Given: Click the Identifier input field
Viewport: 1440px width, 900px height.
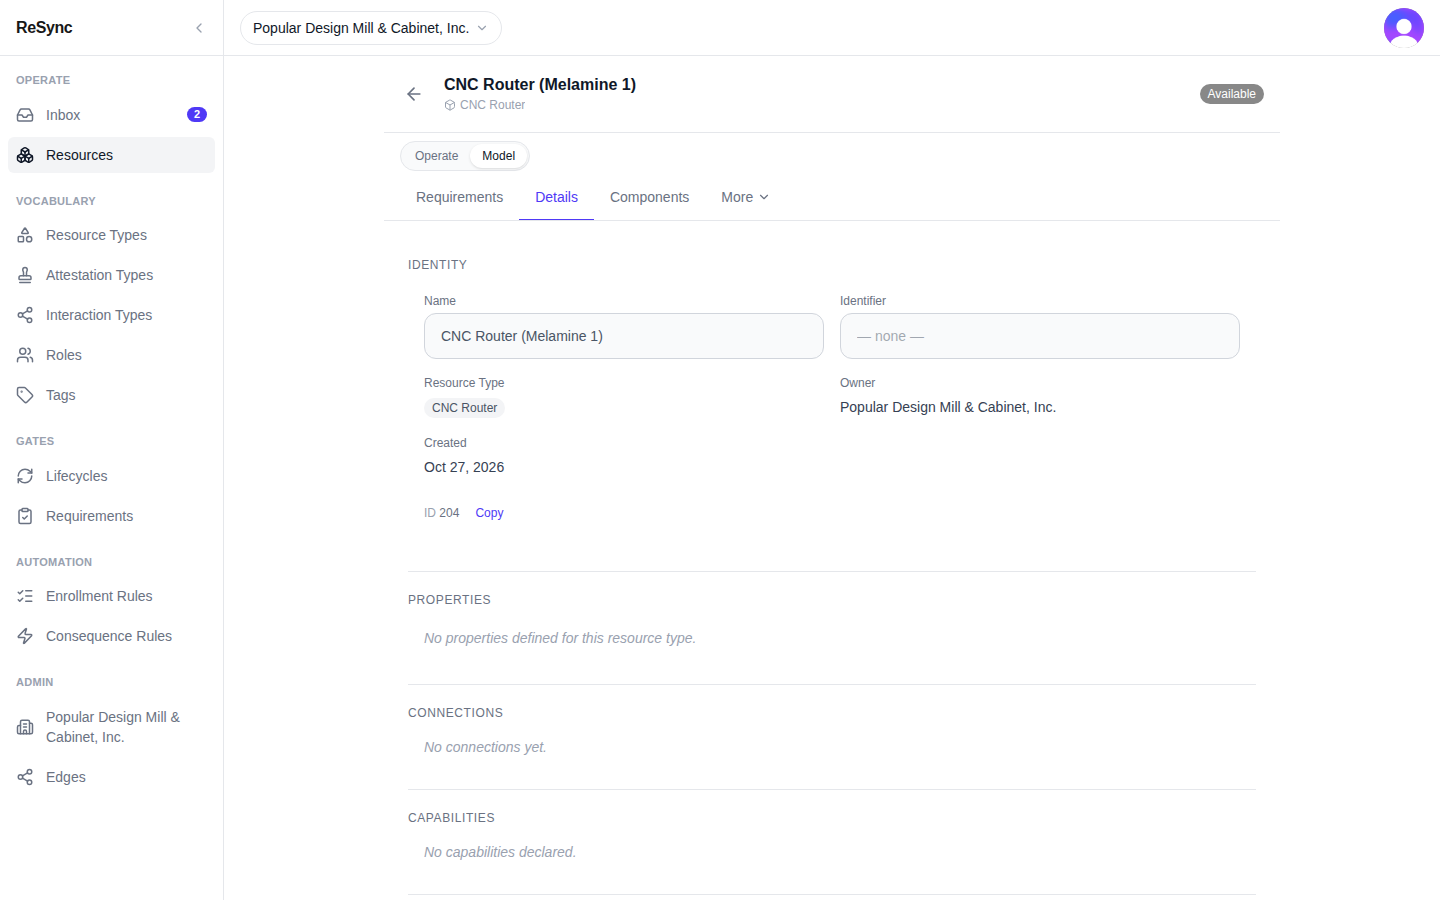Looking at the screenshot, I should tap(1040, 336).
